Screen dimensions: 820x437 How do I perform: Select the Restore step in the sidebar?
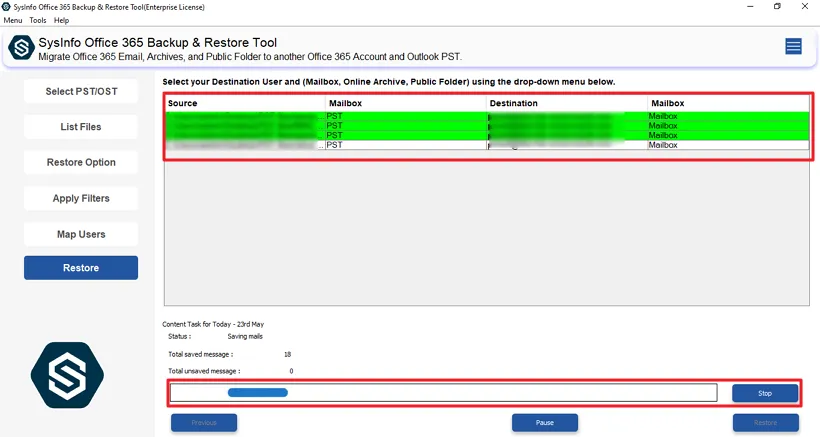click(x=81, y=268)
